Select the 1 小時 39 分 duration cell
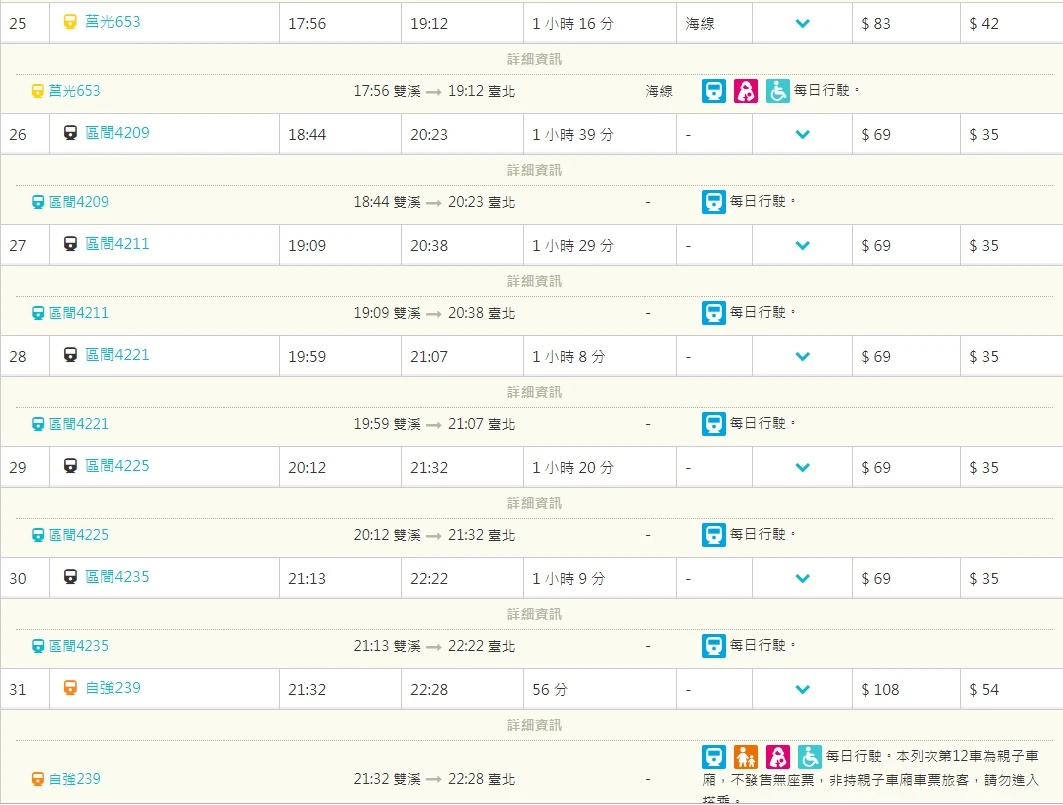The image size is (1063, 805). coord(600,134)
